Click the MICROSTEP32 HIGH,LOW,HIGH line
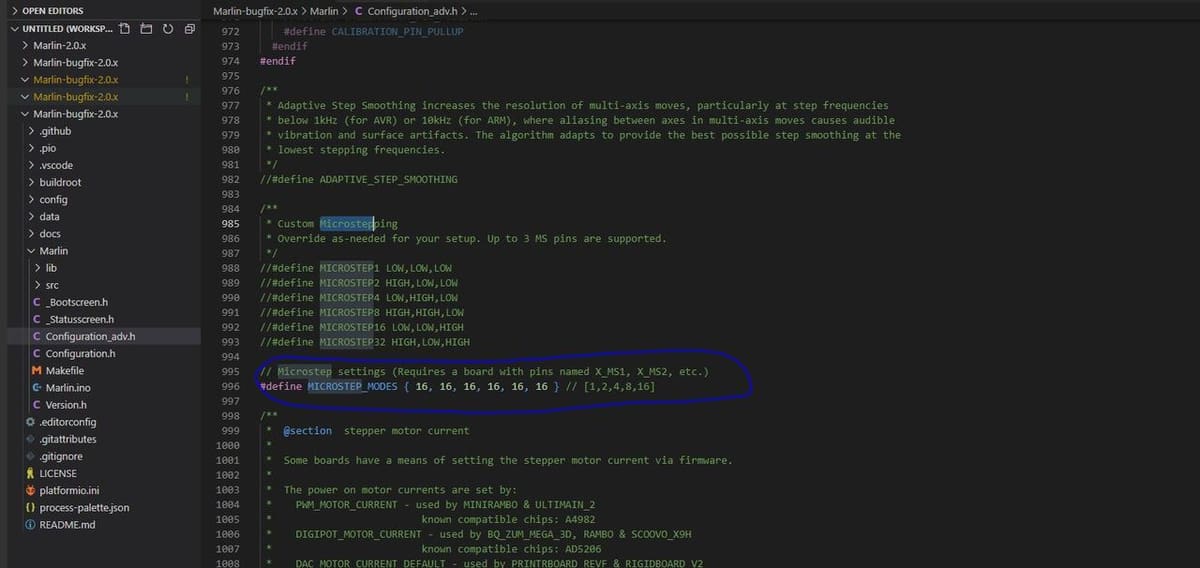This screenshot has width=1200, height=568. 364,342
